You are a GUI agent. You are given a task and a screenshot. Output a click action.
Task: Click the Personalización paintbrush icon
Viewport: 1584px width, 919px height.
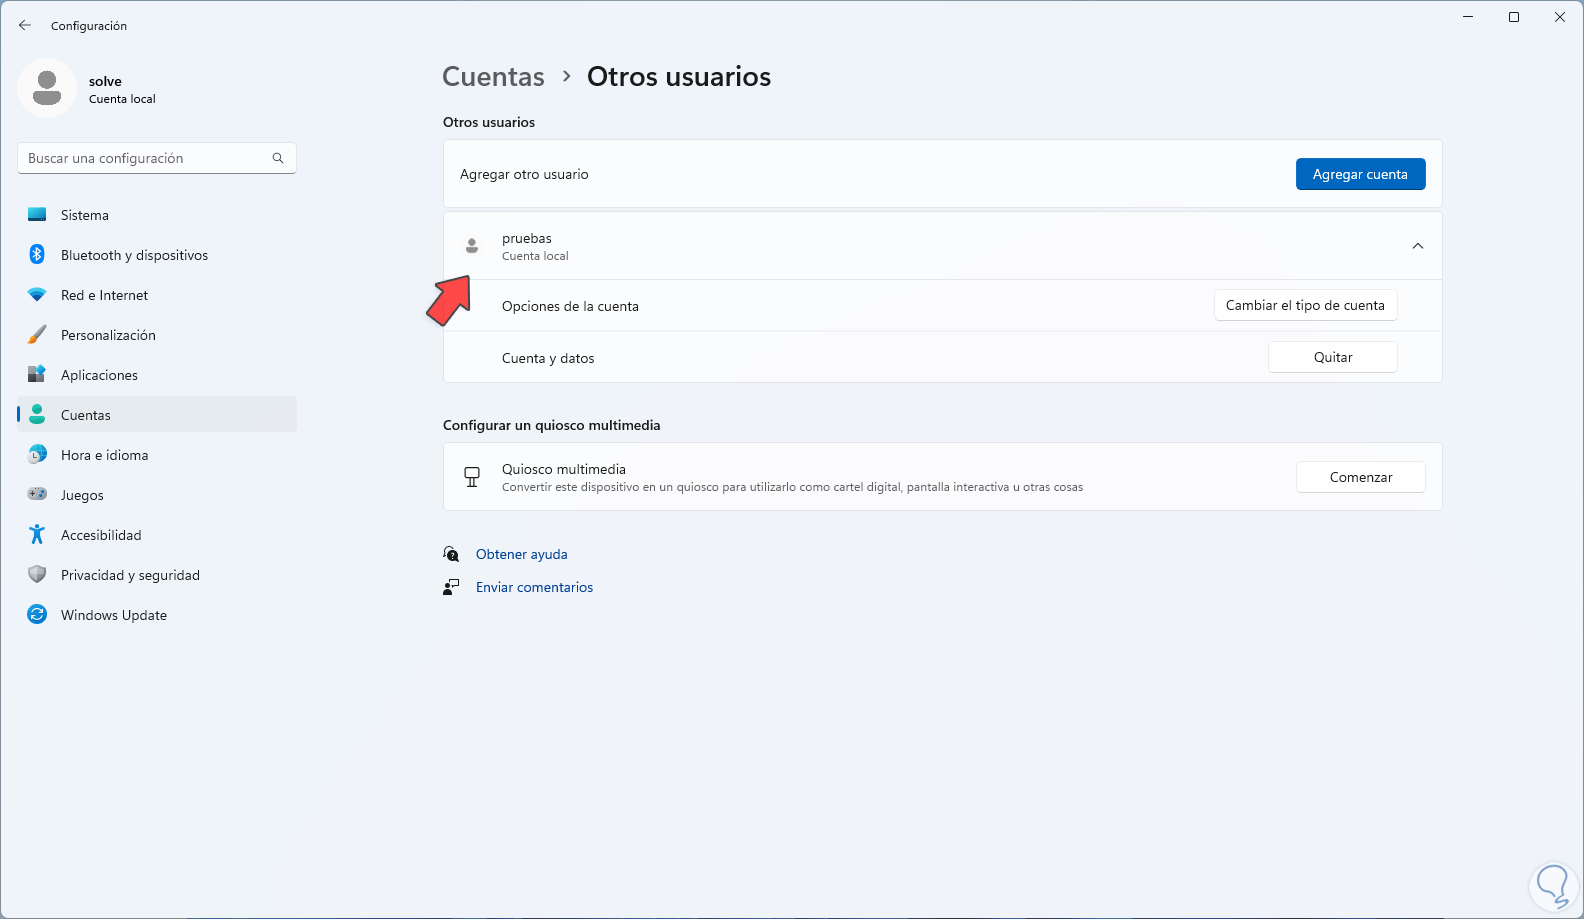[37, 335]
